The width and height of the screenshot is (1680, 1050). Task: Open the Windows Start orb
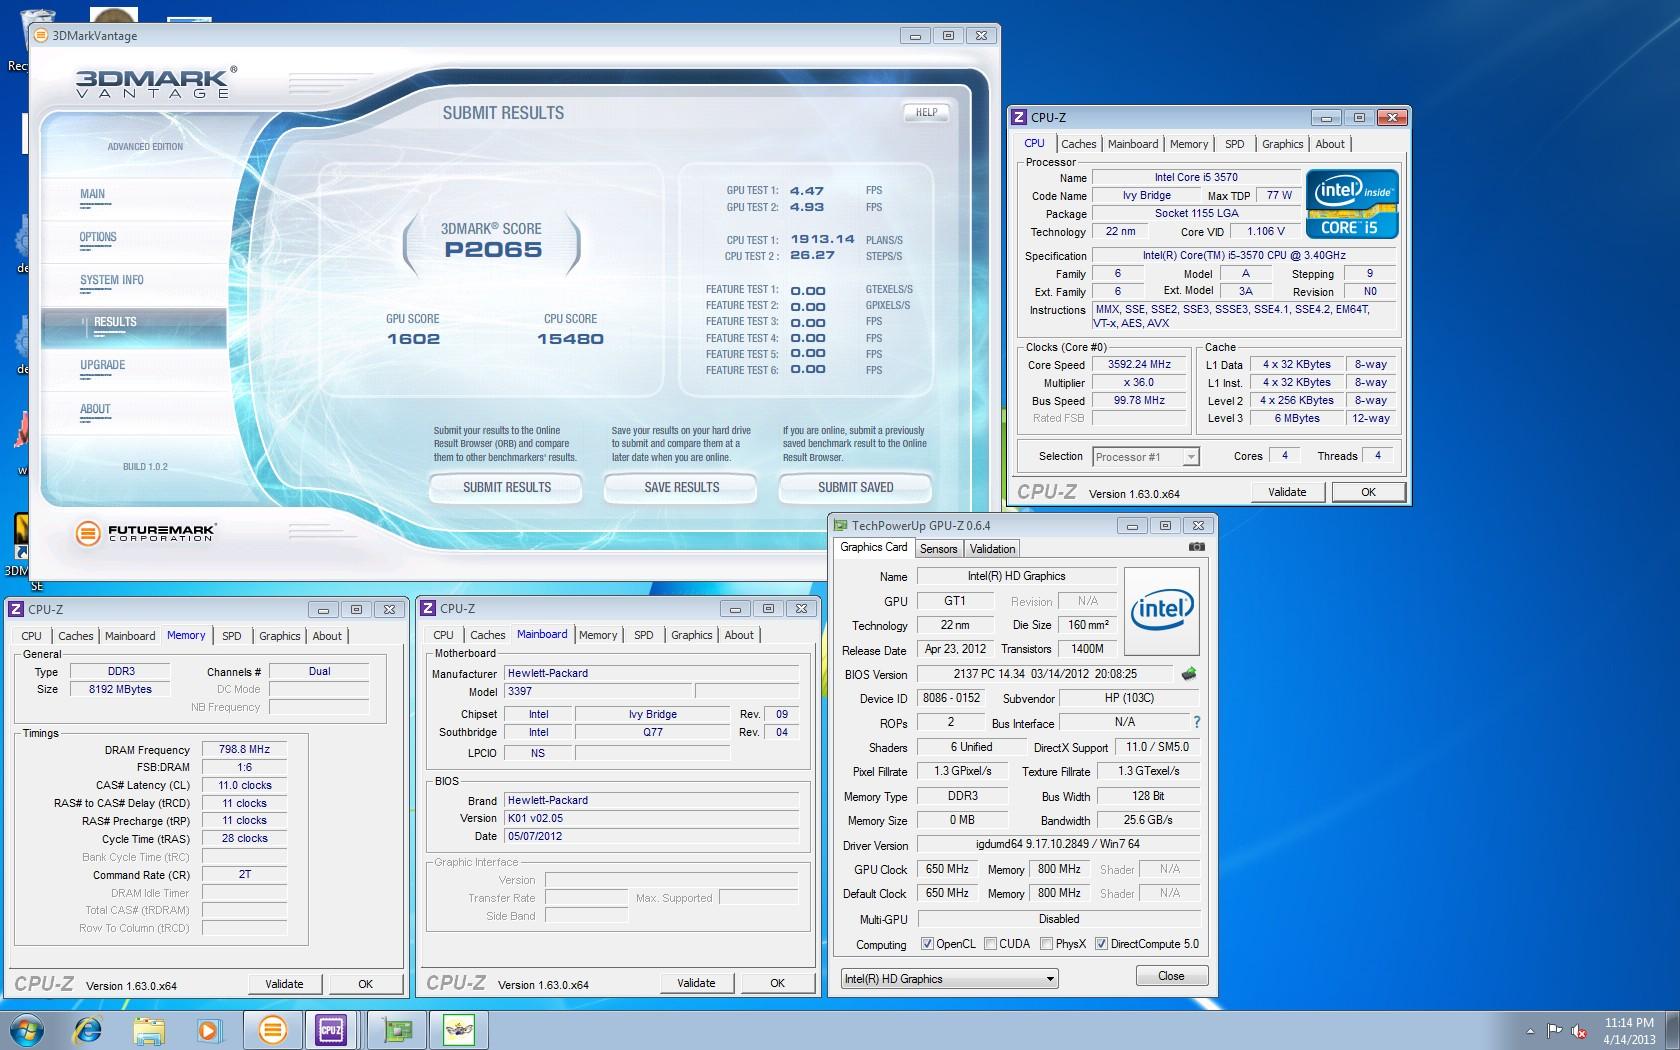27,1029
